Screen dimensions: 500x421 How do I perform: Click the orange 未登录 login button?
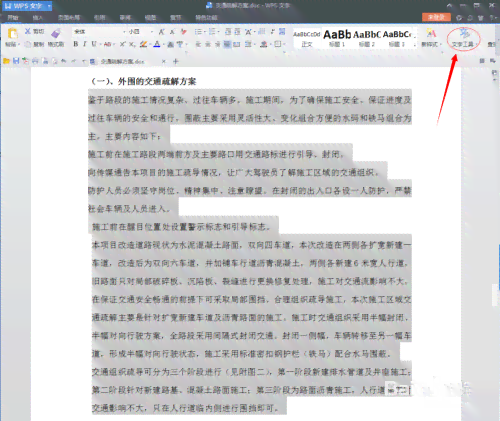point(436,17)
